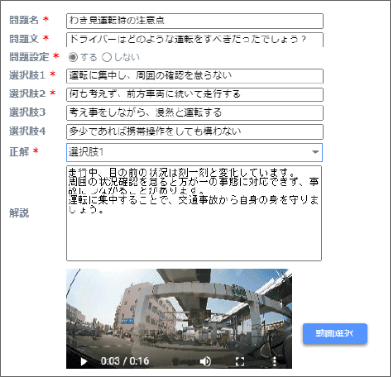
Task: Click the 正解 label
Action: coord(19,152)
